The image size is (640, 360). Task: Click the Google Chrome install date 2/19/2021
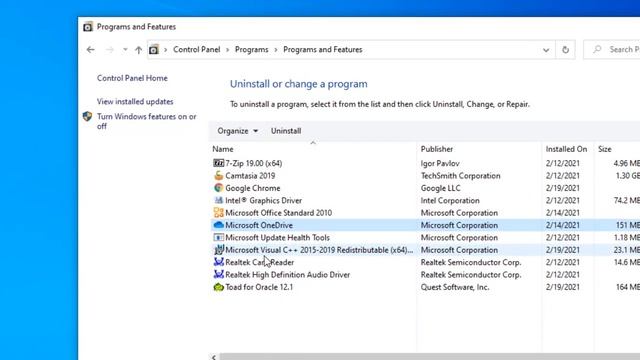click(562, 188)
